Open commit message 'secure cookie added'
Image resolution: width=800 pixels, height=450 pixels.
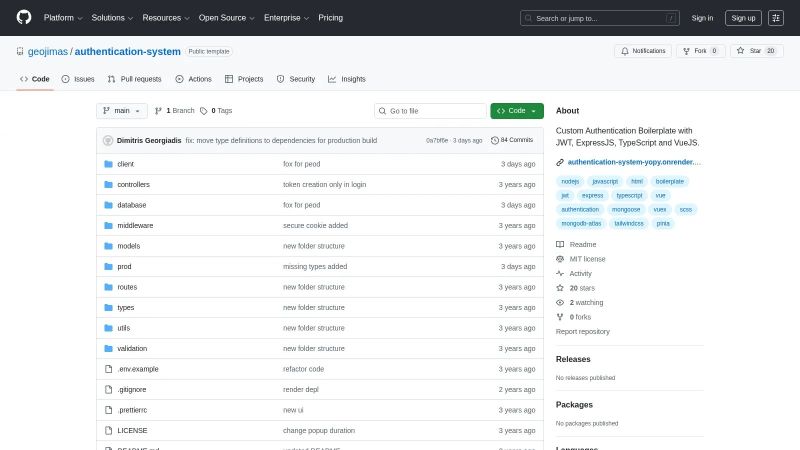pyautogui.click(x=315, y=226)
